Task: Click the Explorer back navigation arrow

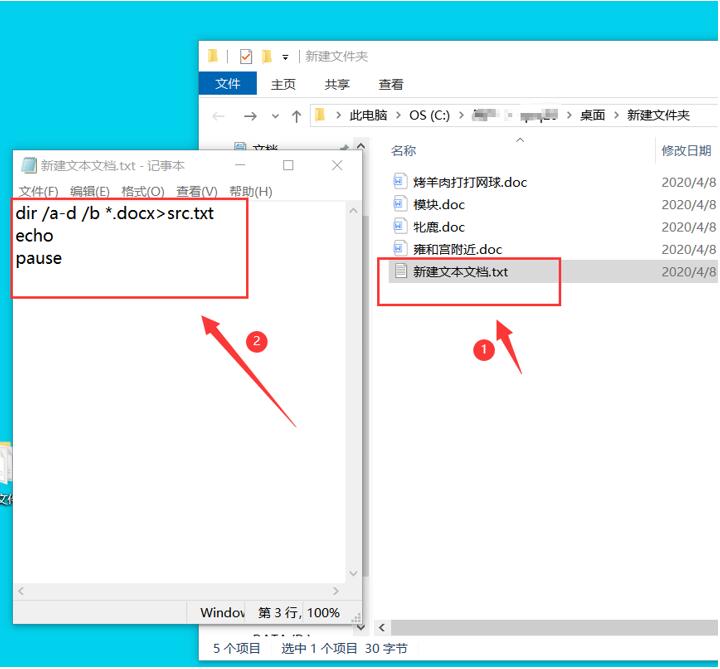Action: click(219, 116)
